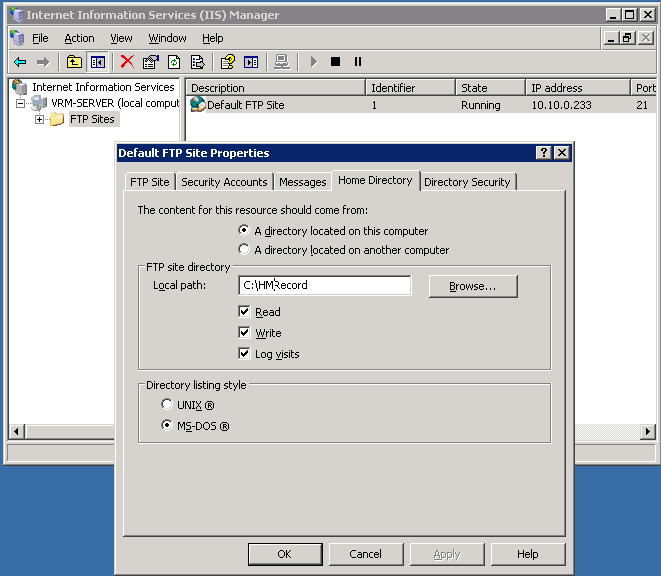Sort by the State column header
The image size is (661, 576).
(491, 88)
